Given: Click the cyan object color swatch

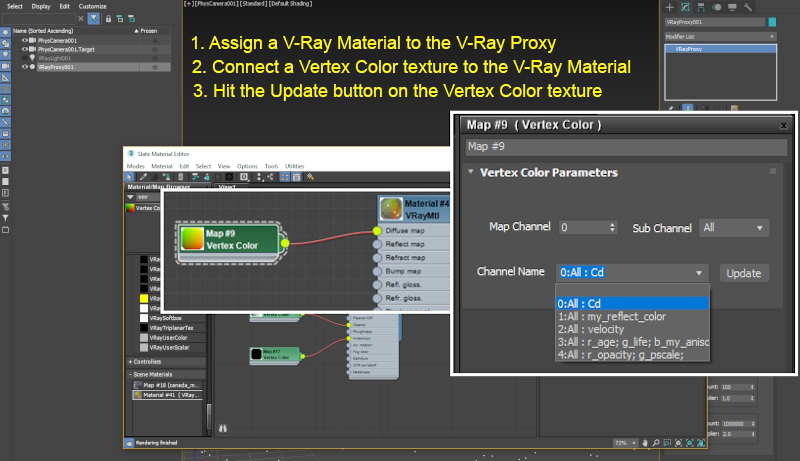Looking at the screenshot, I should pyautogui.click(x=771, y=21).
